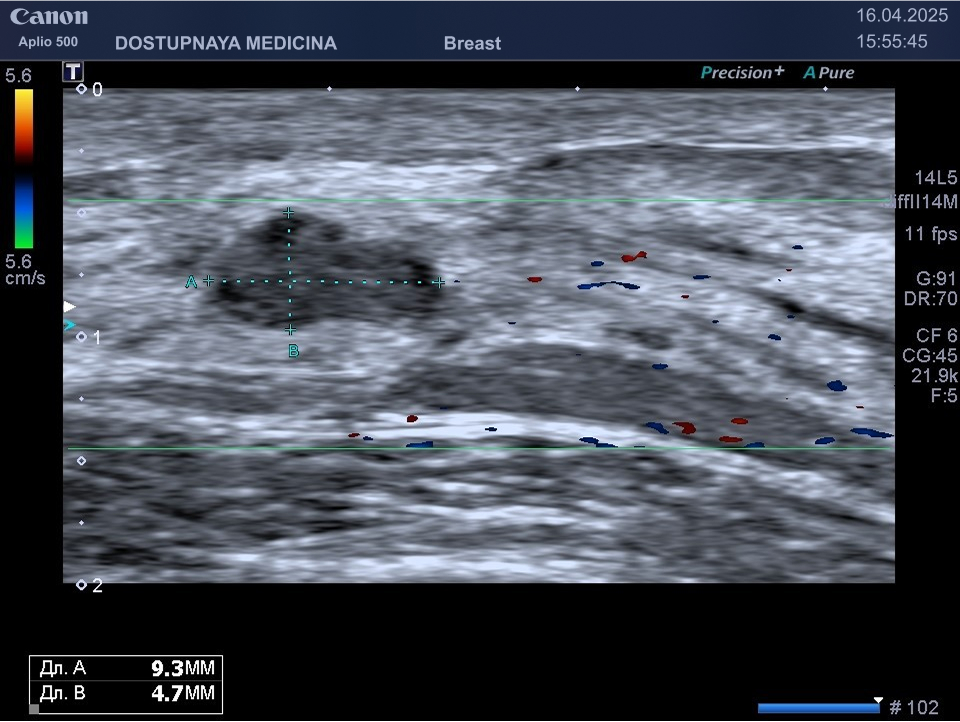Click the small gray square under measurements
This screenshot has height=722, width=960.
click(34, 710)
